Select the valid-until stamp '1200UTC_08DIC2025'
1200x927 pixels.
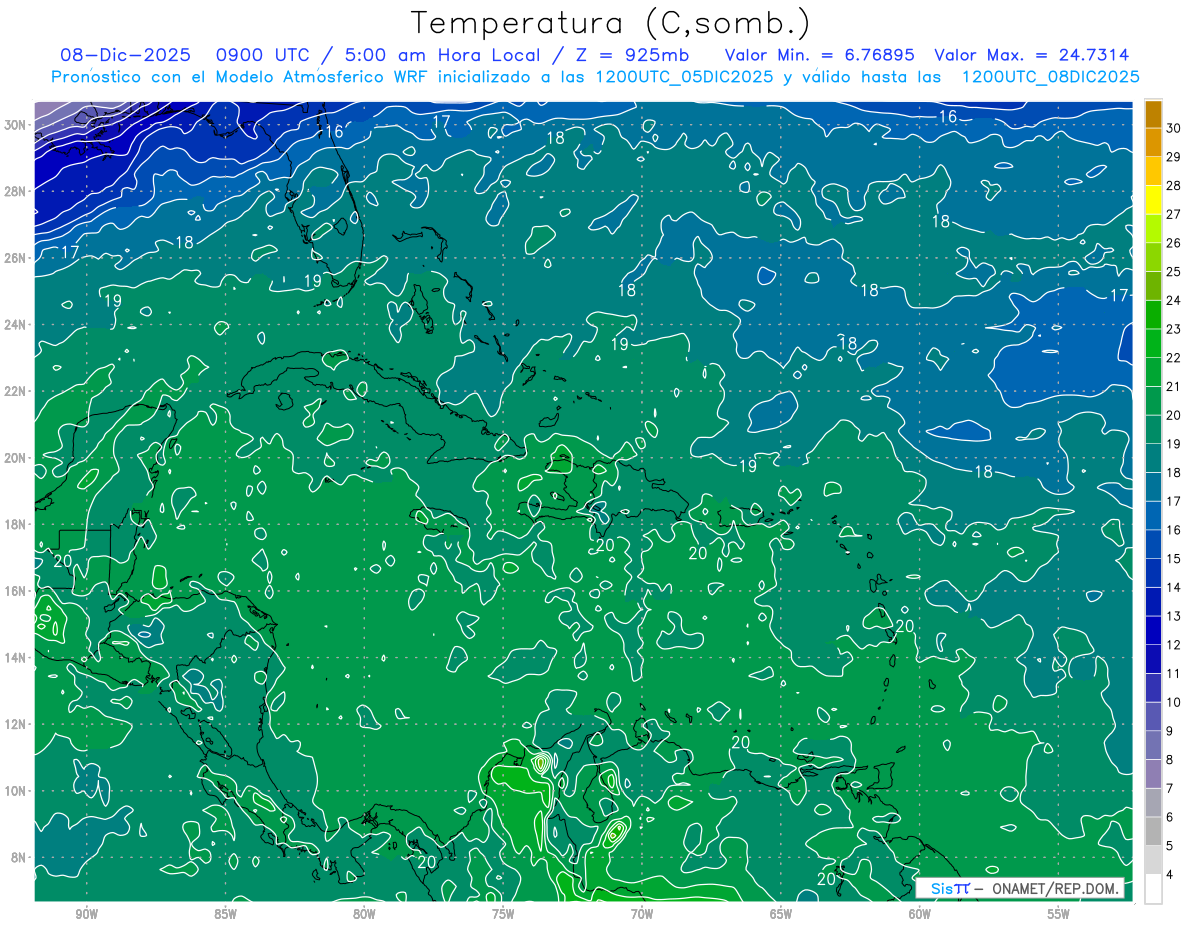pos(1050,77)
